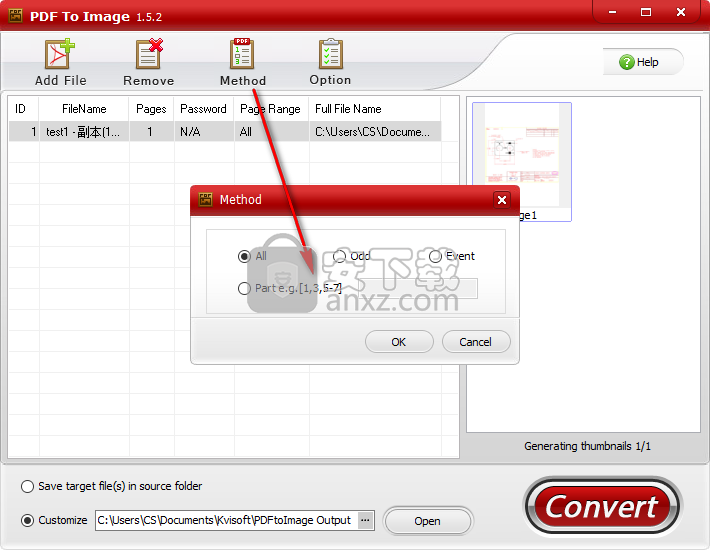The width and height of the screenshot is (710, 550).
Task: Open the Method toolbar icon
Action: click(x=243, y=62)
